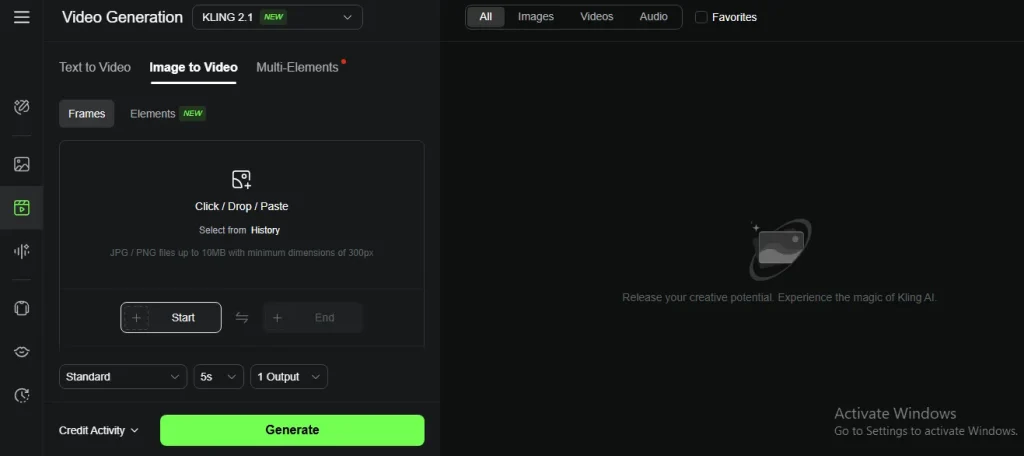Open the 5s duration dropdown
Viewport: 1024px width, 456px height.
[x=218, y=376]
